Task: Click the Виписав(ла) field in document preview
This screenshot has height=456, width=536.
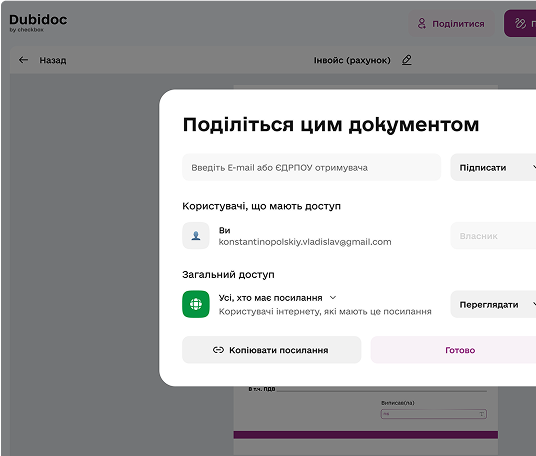Action: tap(433, 414)
